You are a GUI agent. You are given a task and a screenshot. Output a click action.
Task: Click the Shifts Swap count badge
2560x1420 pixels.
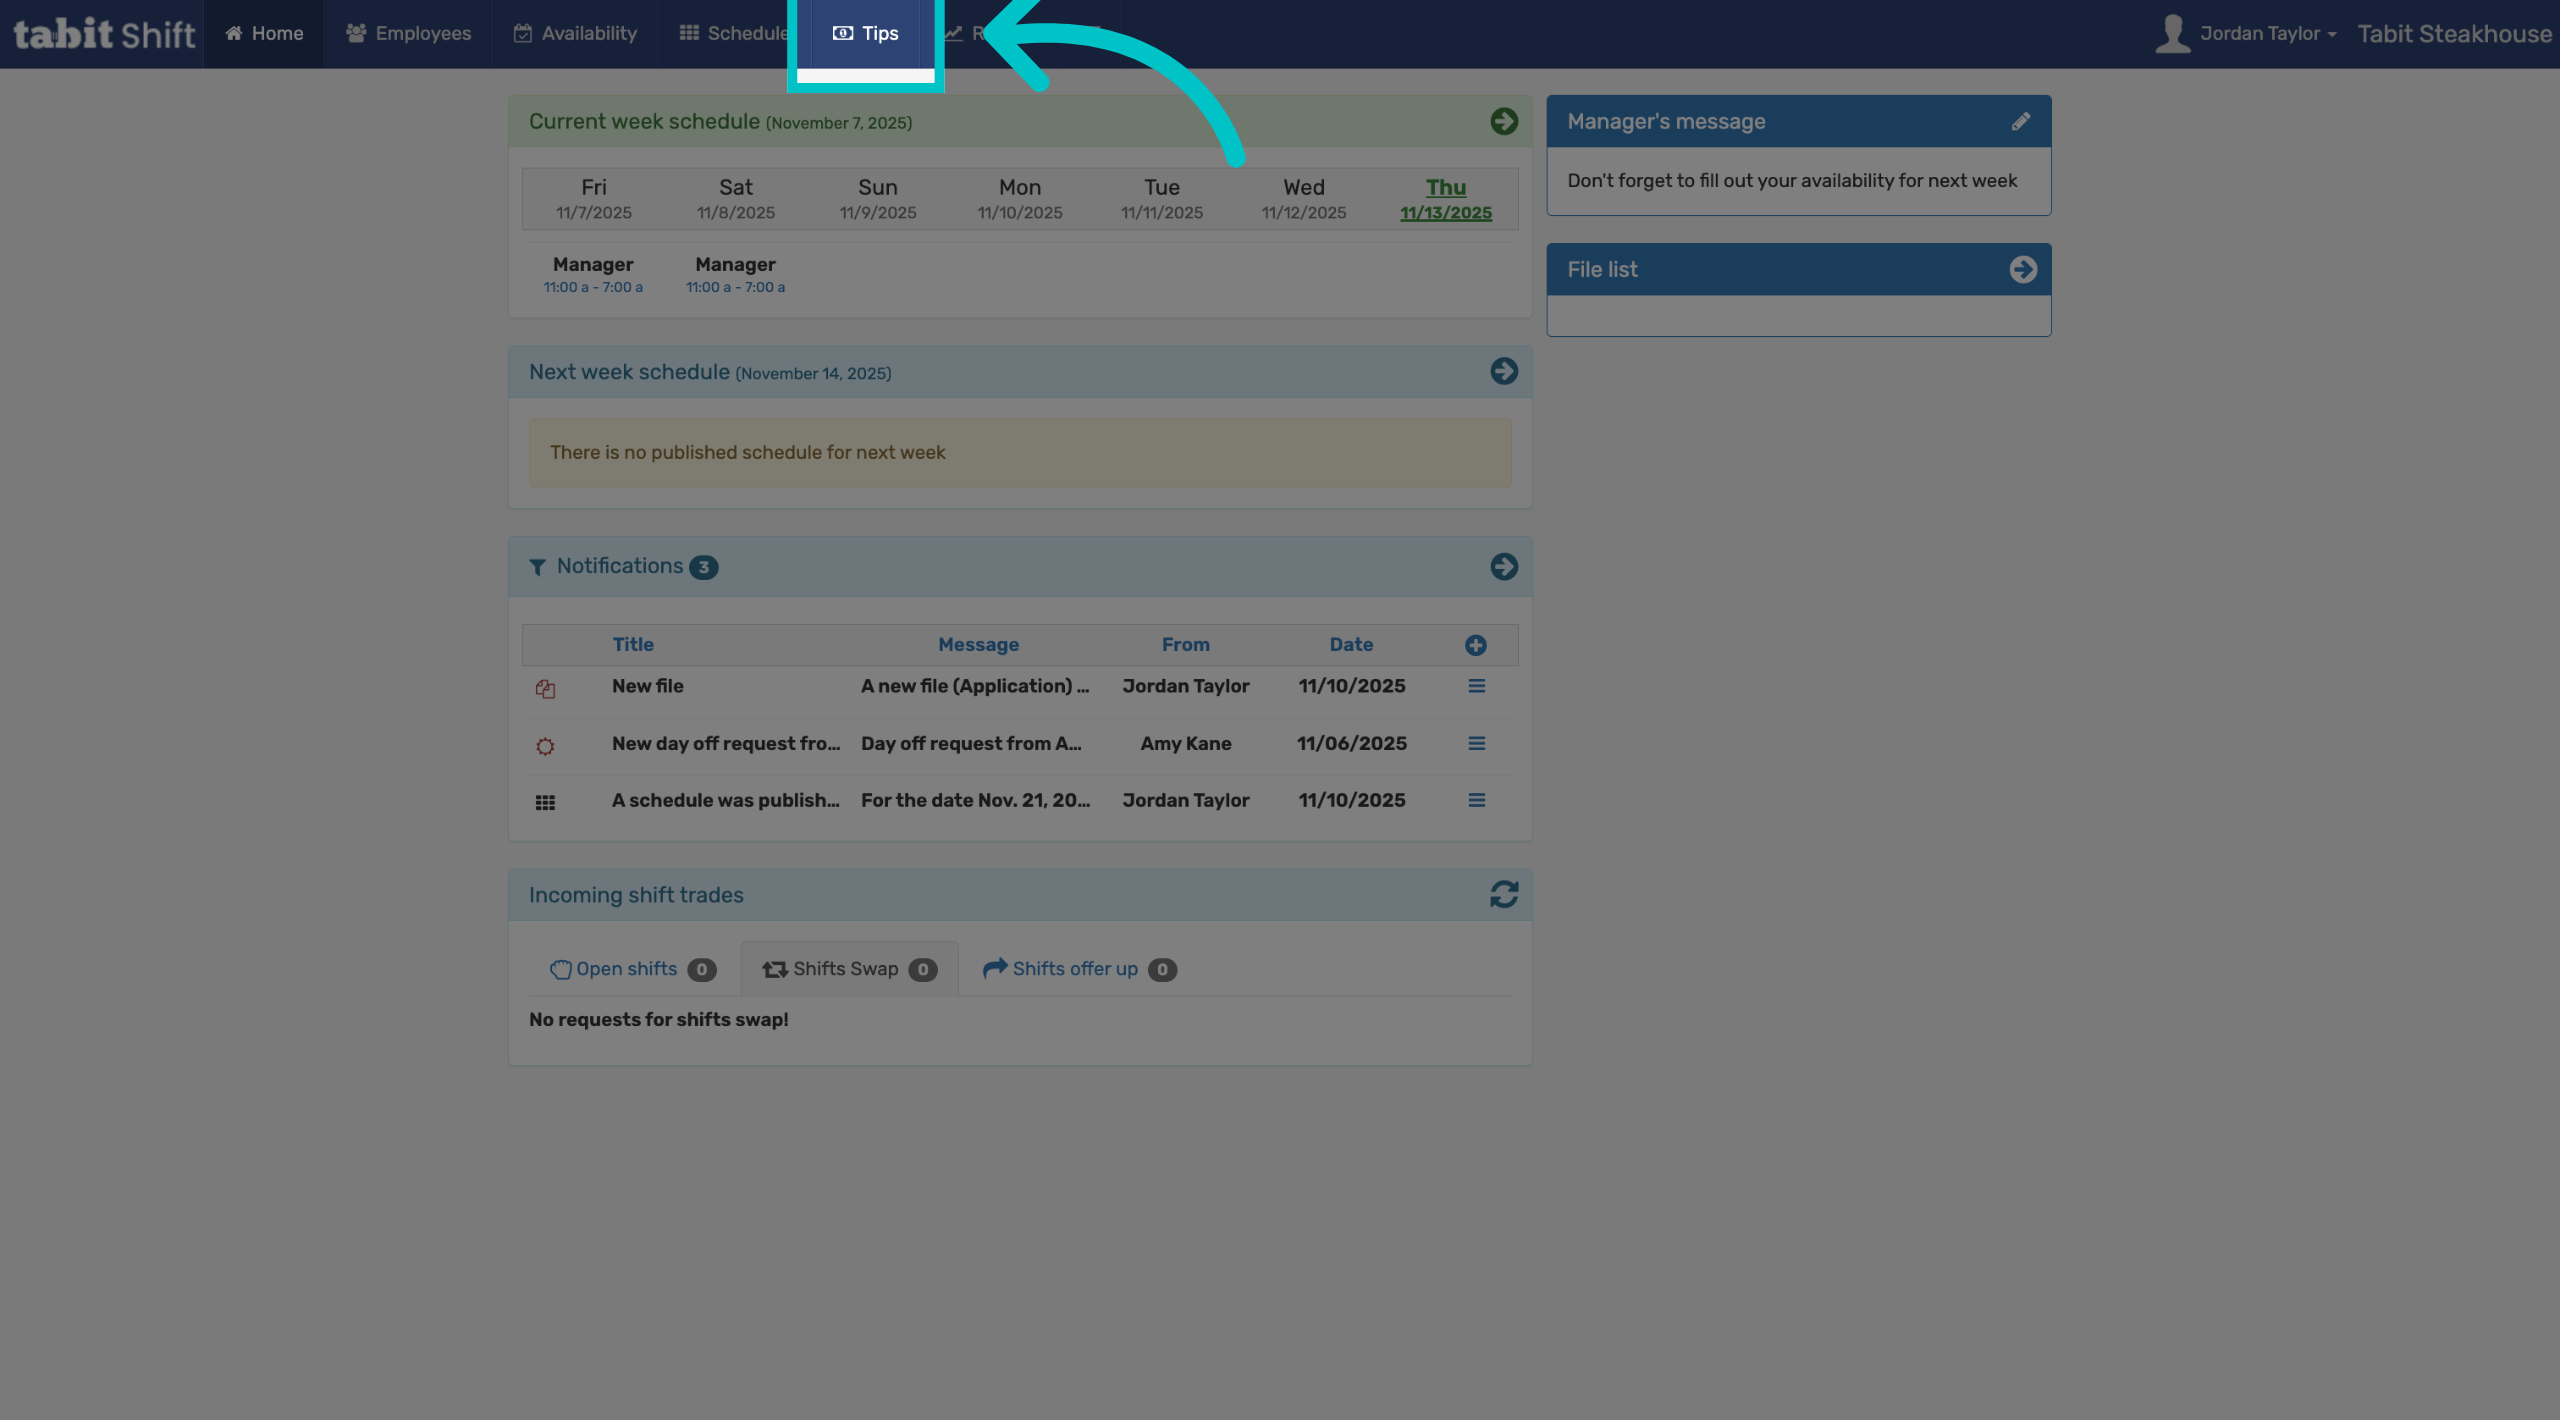click(923, 970)
